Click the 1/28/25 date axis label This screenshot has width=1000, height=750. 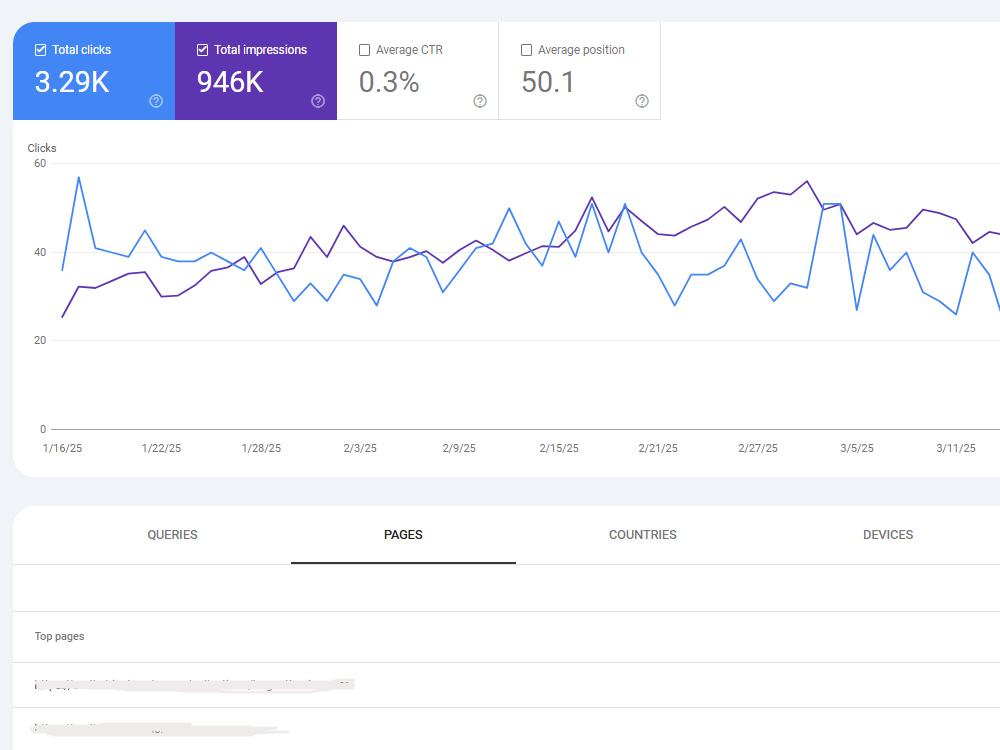(261, 448)
